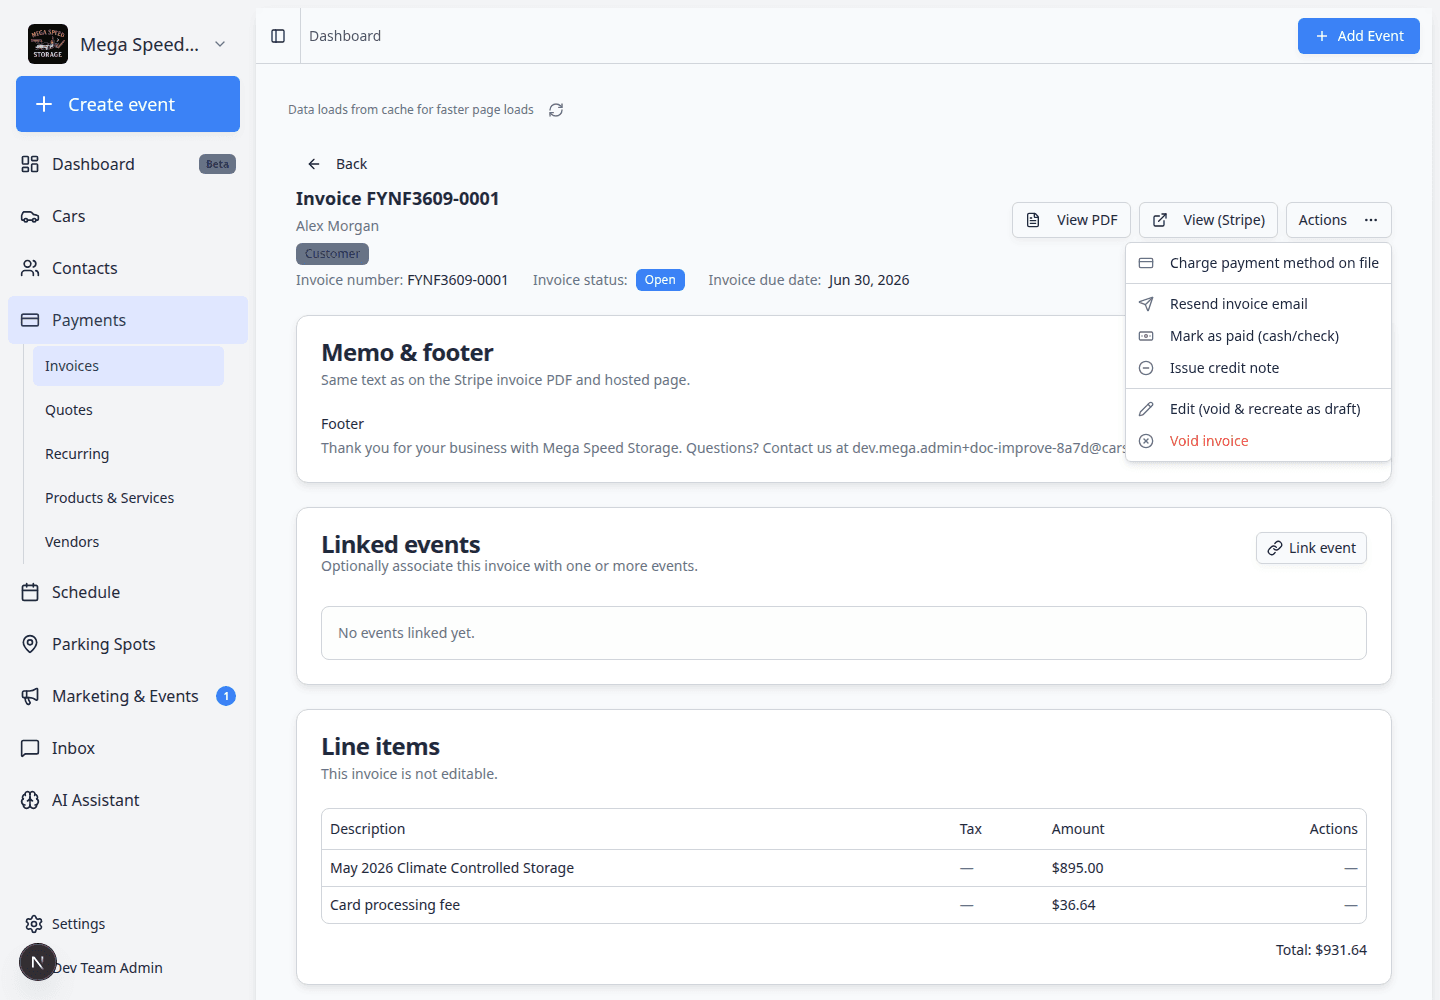Viewport: 1440px width, 1000px height.
Task: Select Charge payment method on file
Action: (1258, 263)
